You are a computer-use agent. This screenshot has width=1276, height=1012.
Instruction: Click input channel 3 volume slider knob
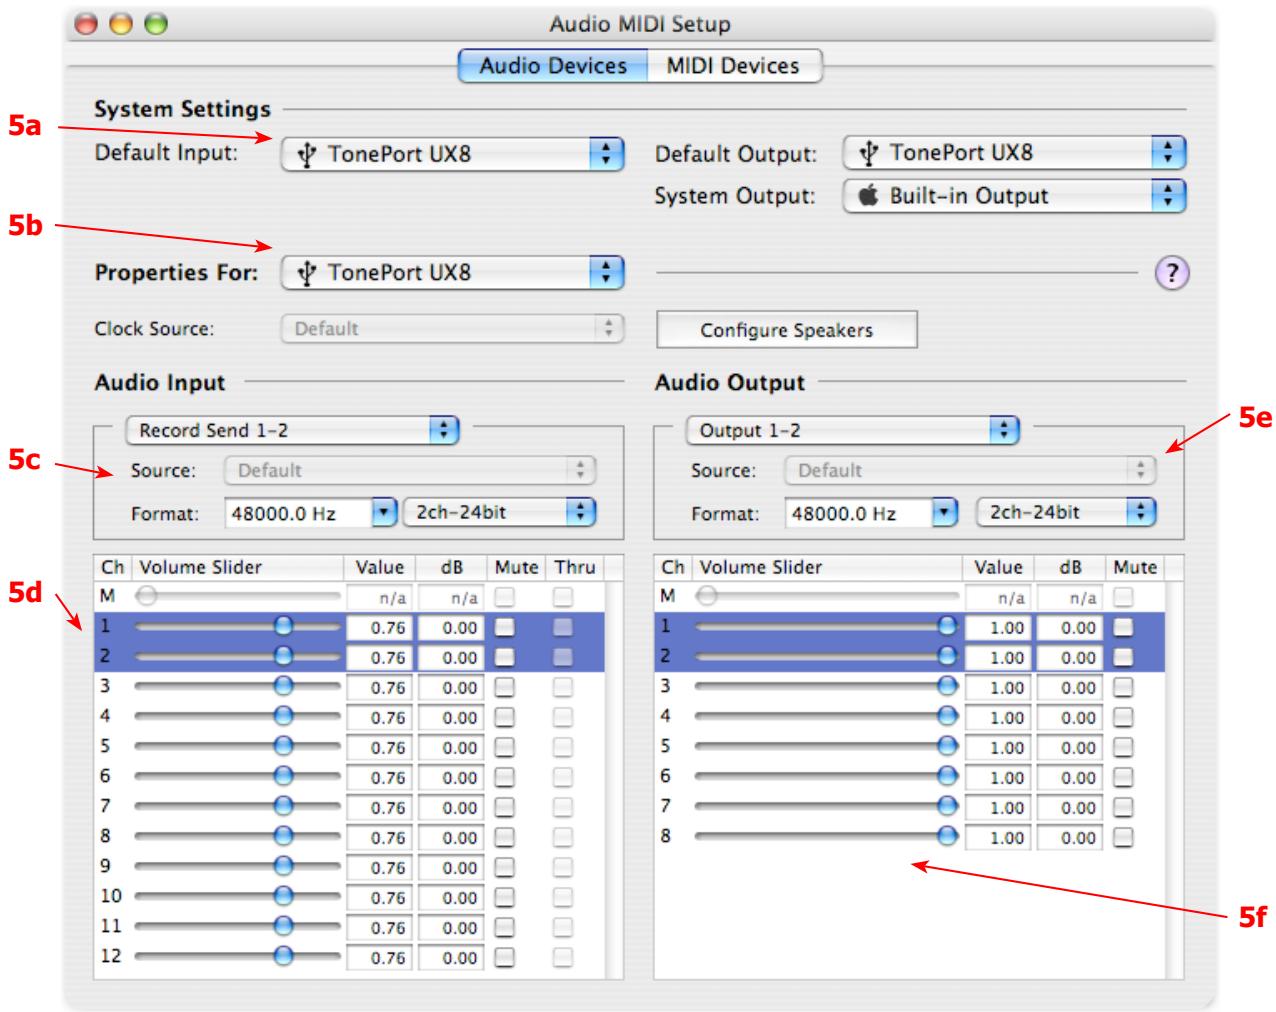coord(284,686)
